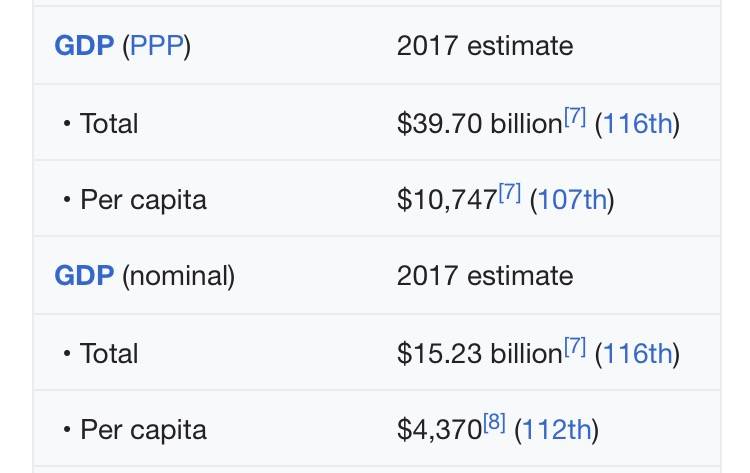This screenshot has width=750, height=473.
Task: Click the PPP link in parentheses
Action: click(155, 47)
